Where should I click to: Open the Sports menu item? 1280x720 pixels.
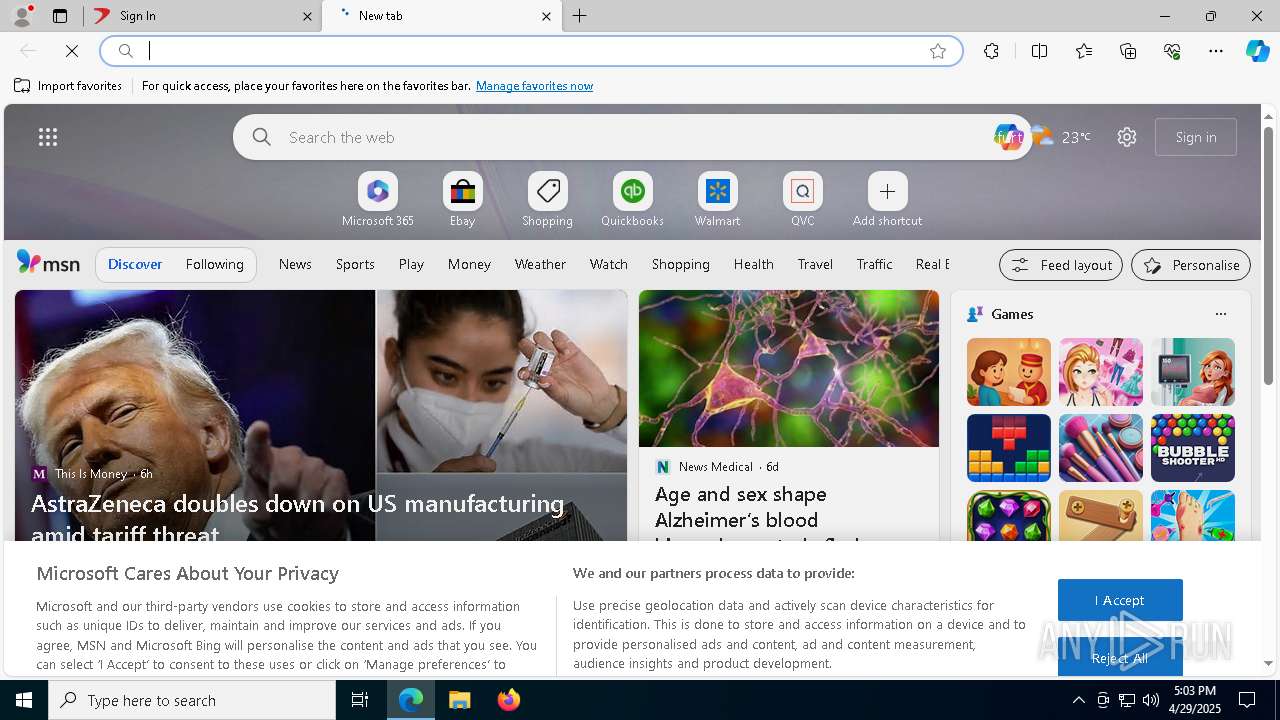click(355, 264)
